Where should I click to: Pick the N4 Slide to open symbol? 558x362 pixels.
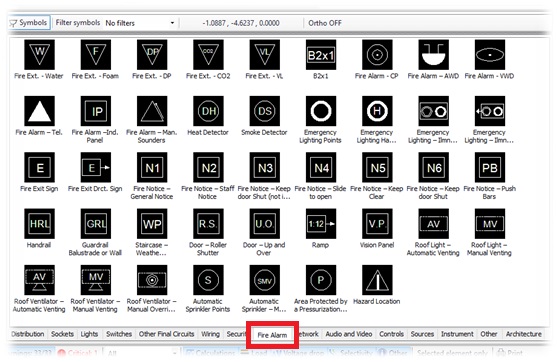point(321,167)
